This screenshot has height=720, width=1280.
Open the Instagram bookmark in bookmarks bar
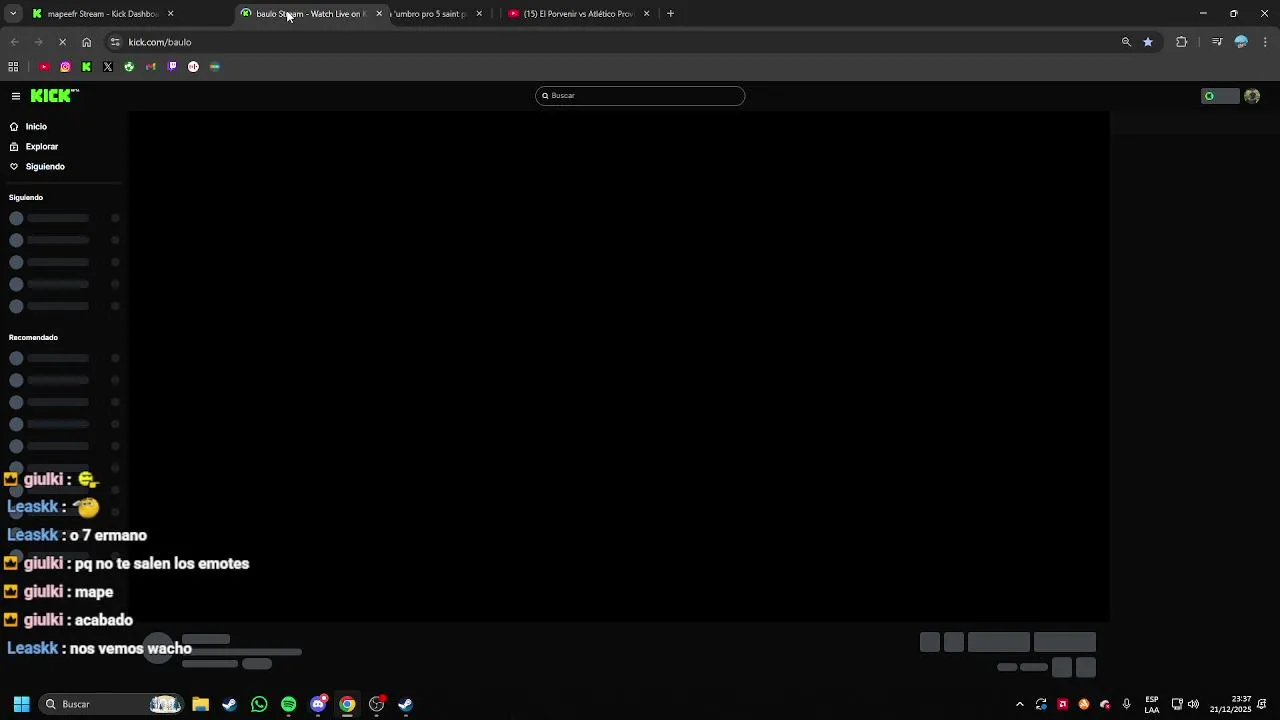coord(65,67)
